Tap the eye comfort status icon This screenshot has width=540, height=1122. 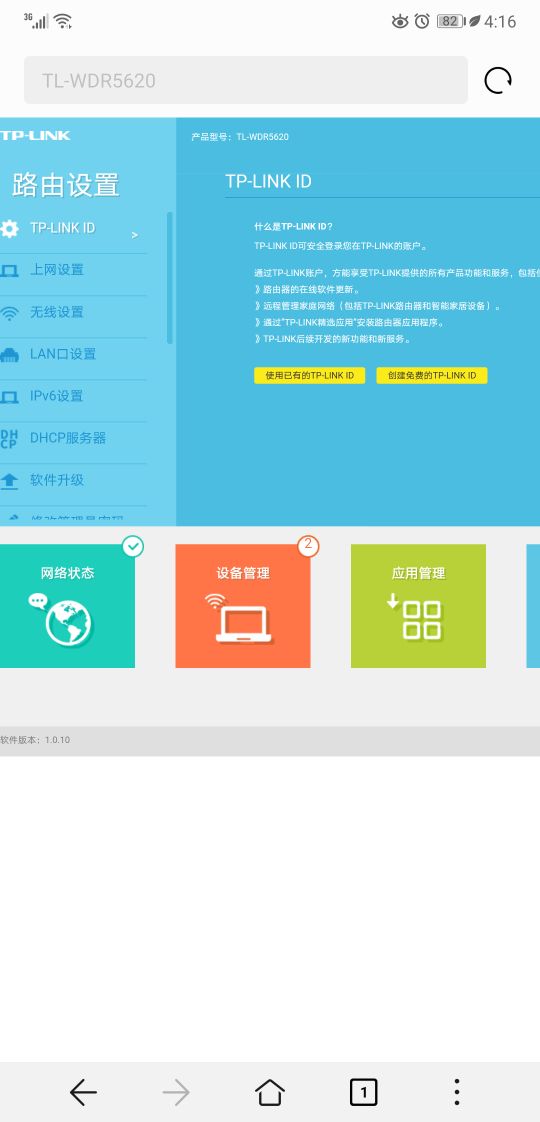[400, 21]
